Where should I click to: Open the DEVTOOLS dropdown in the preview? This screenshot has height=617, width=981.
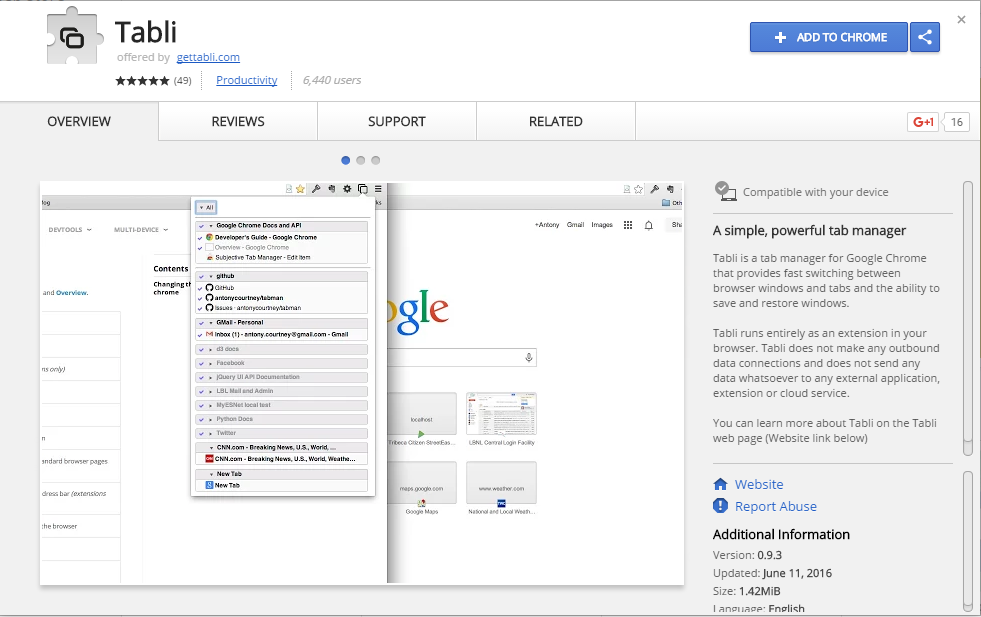click(x=70, y=230)
